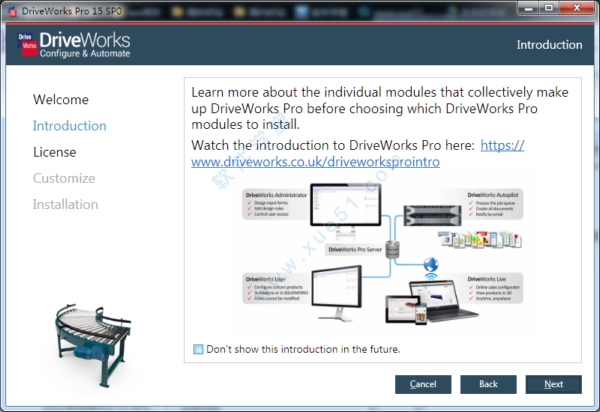Minimize the DriveWorks installer window
Screen dimensions: 600x412
[x=528, y=8]
